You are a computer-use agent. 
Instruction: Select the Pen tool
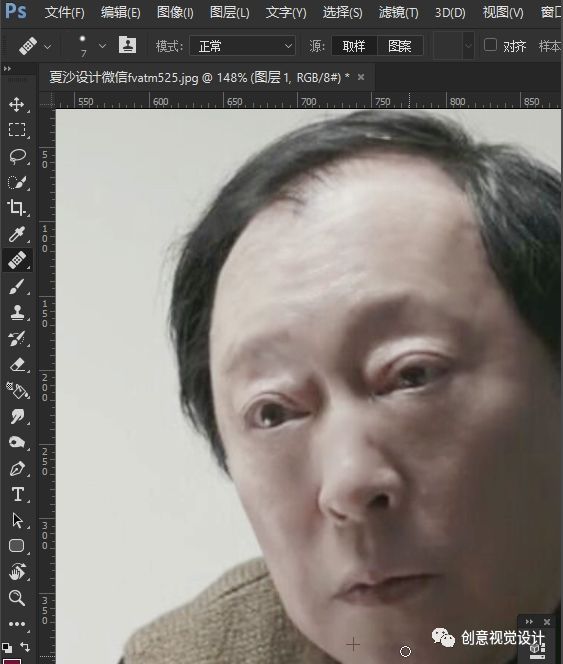(x=17, y=469)
